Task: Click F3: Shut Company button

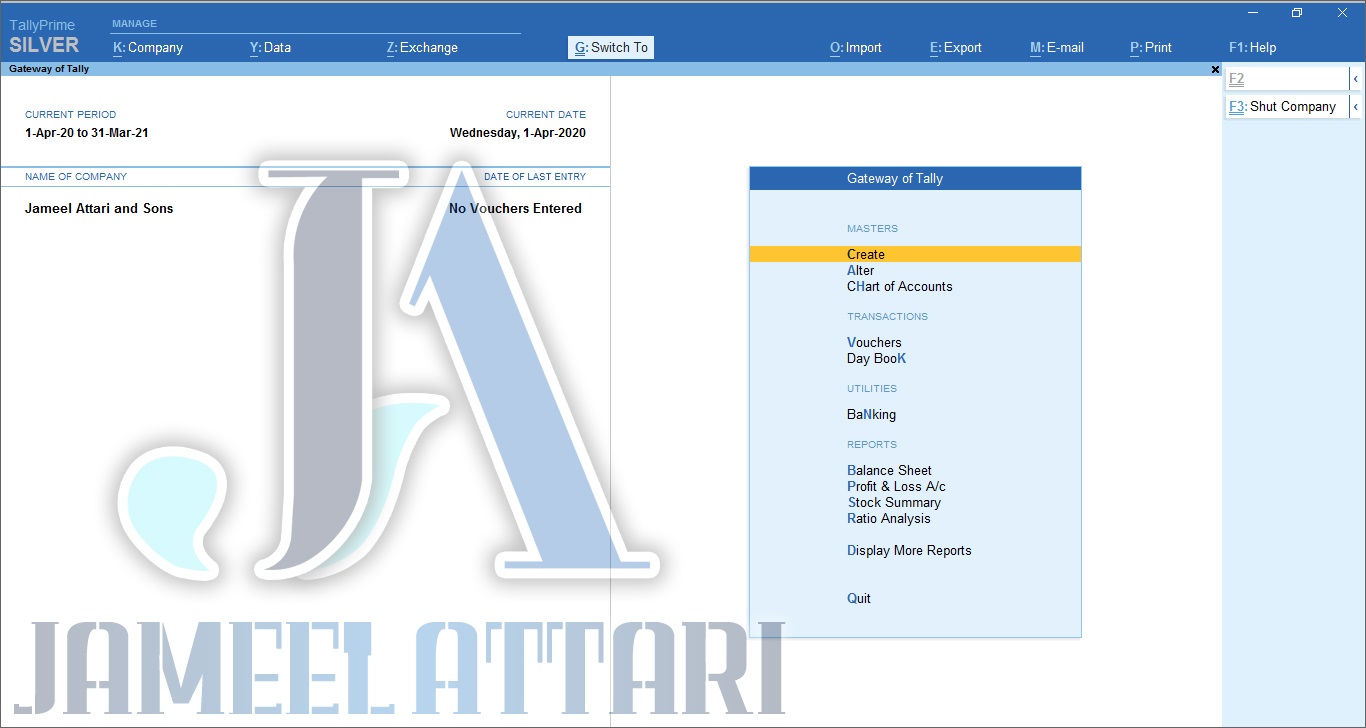Action: (x=1287, y=106)
